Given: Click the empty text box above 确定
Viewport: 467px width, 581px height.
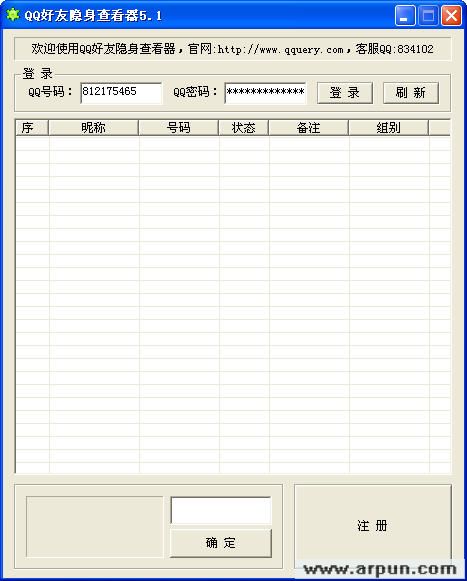Looking at the screenshot, I should click(x=221, y=511).
